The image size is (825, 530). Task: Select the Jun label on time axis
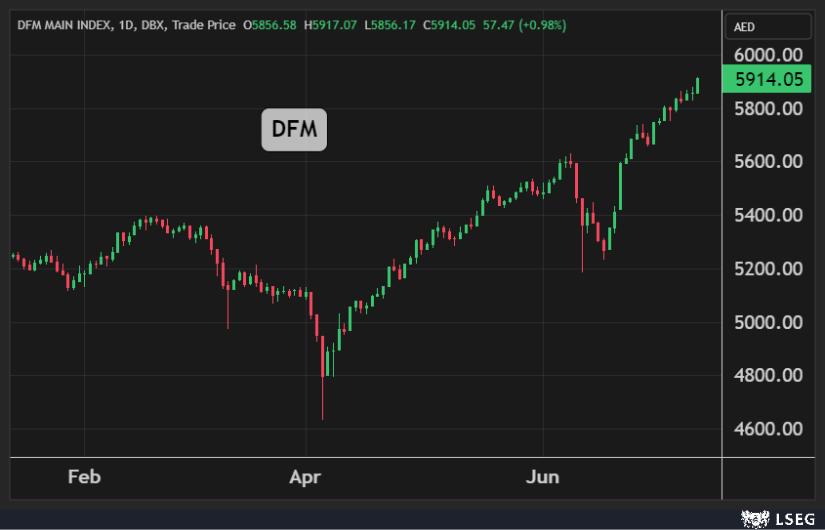point(543,477)
